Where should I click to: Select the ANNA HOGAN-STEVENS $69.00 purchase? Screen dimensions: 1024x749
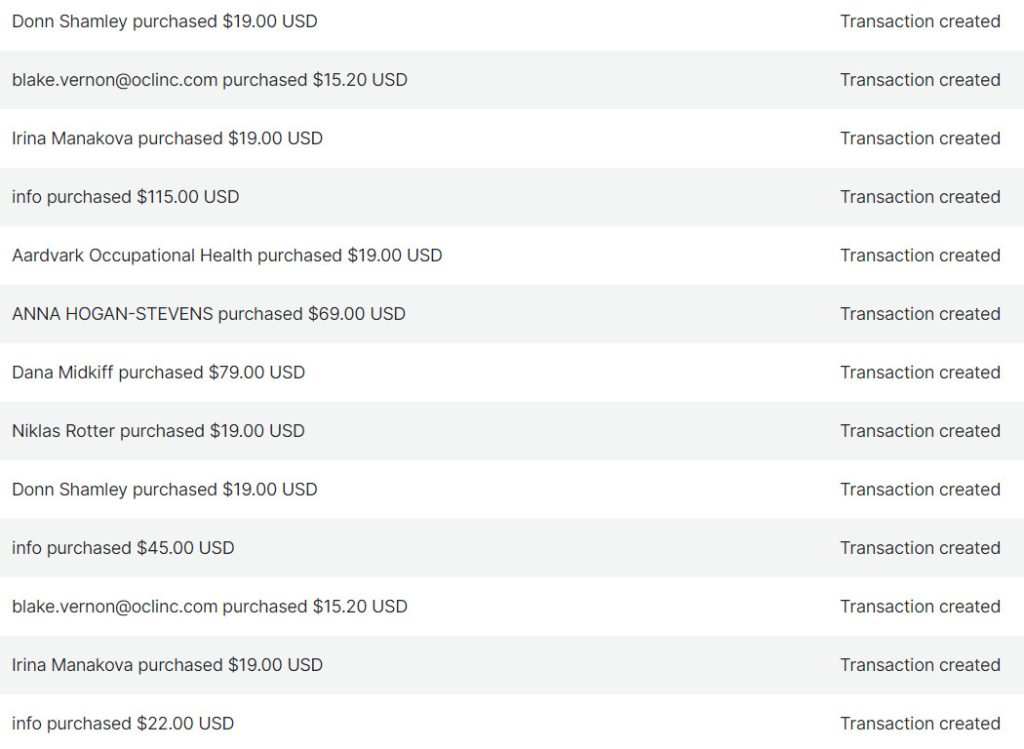(x=208, y=314)
